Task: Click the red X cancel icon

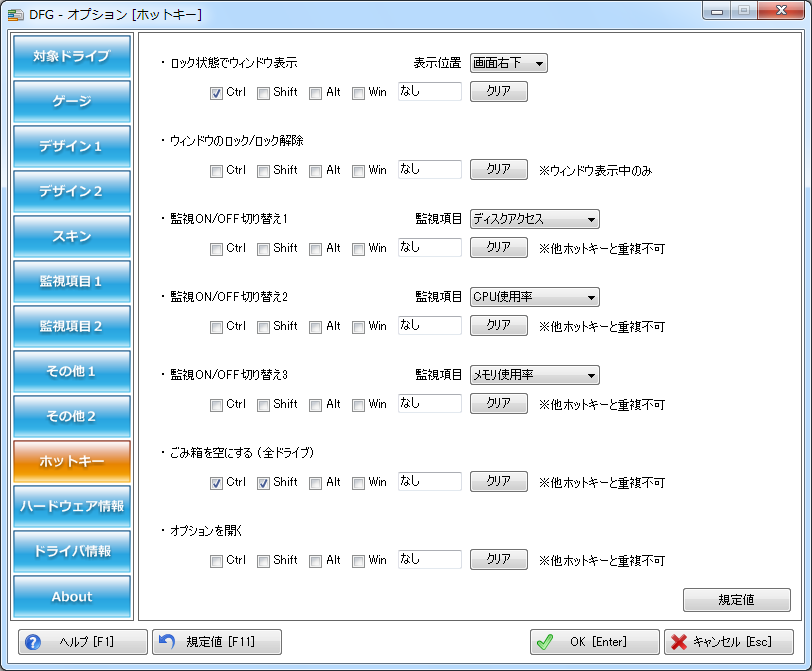Action: (x=679, y=642)
